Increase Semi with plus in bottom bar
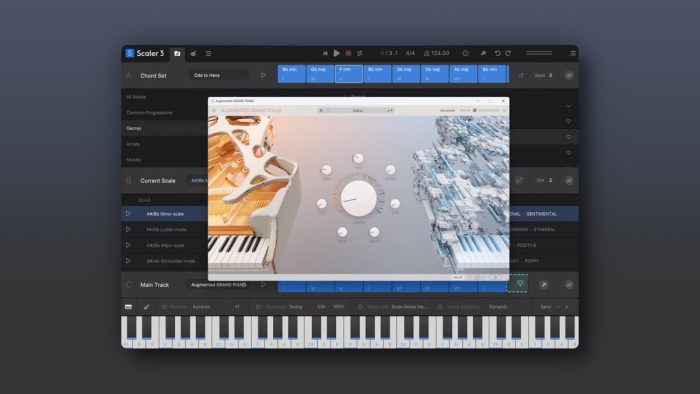The width and height of the screenshot is (700, 394). (567, 307)
